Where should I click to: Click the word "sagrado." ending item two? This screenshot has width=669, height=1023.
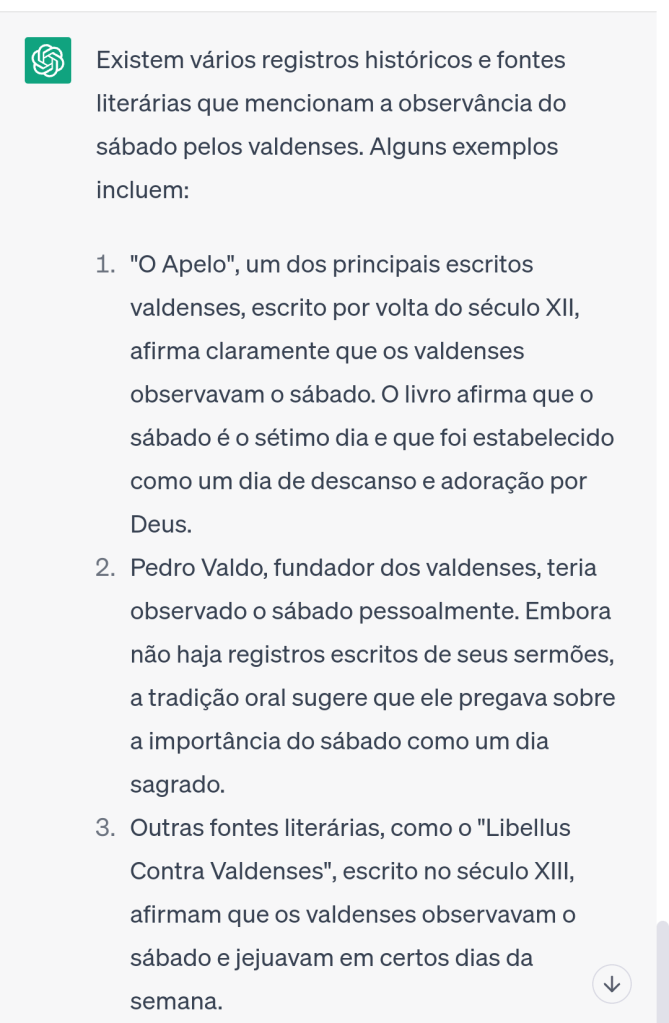click(x=177, y=785)
